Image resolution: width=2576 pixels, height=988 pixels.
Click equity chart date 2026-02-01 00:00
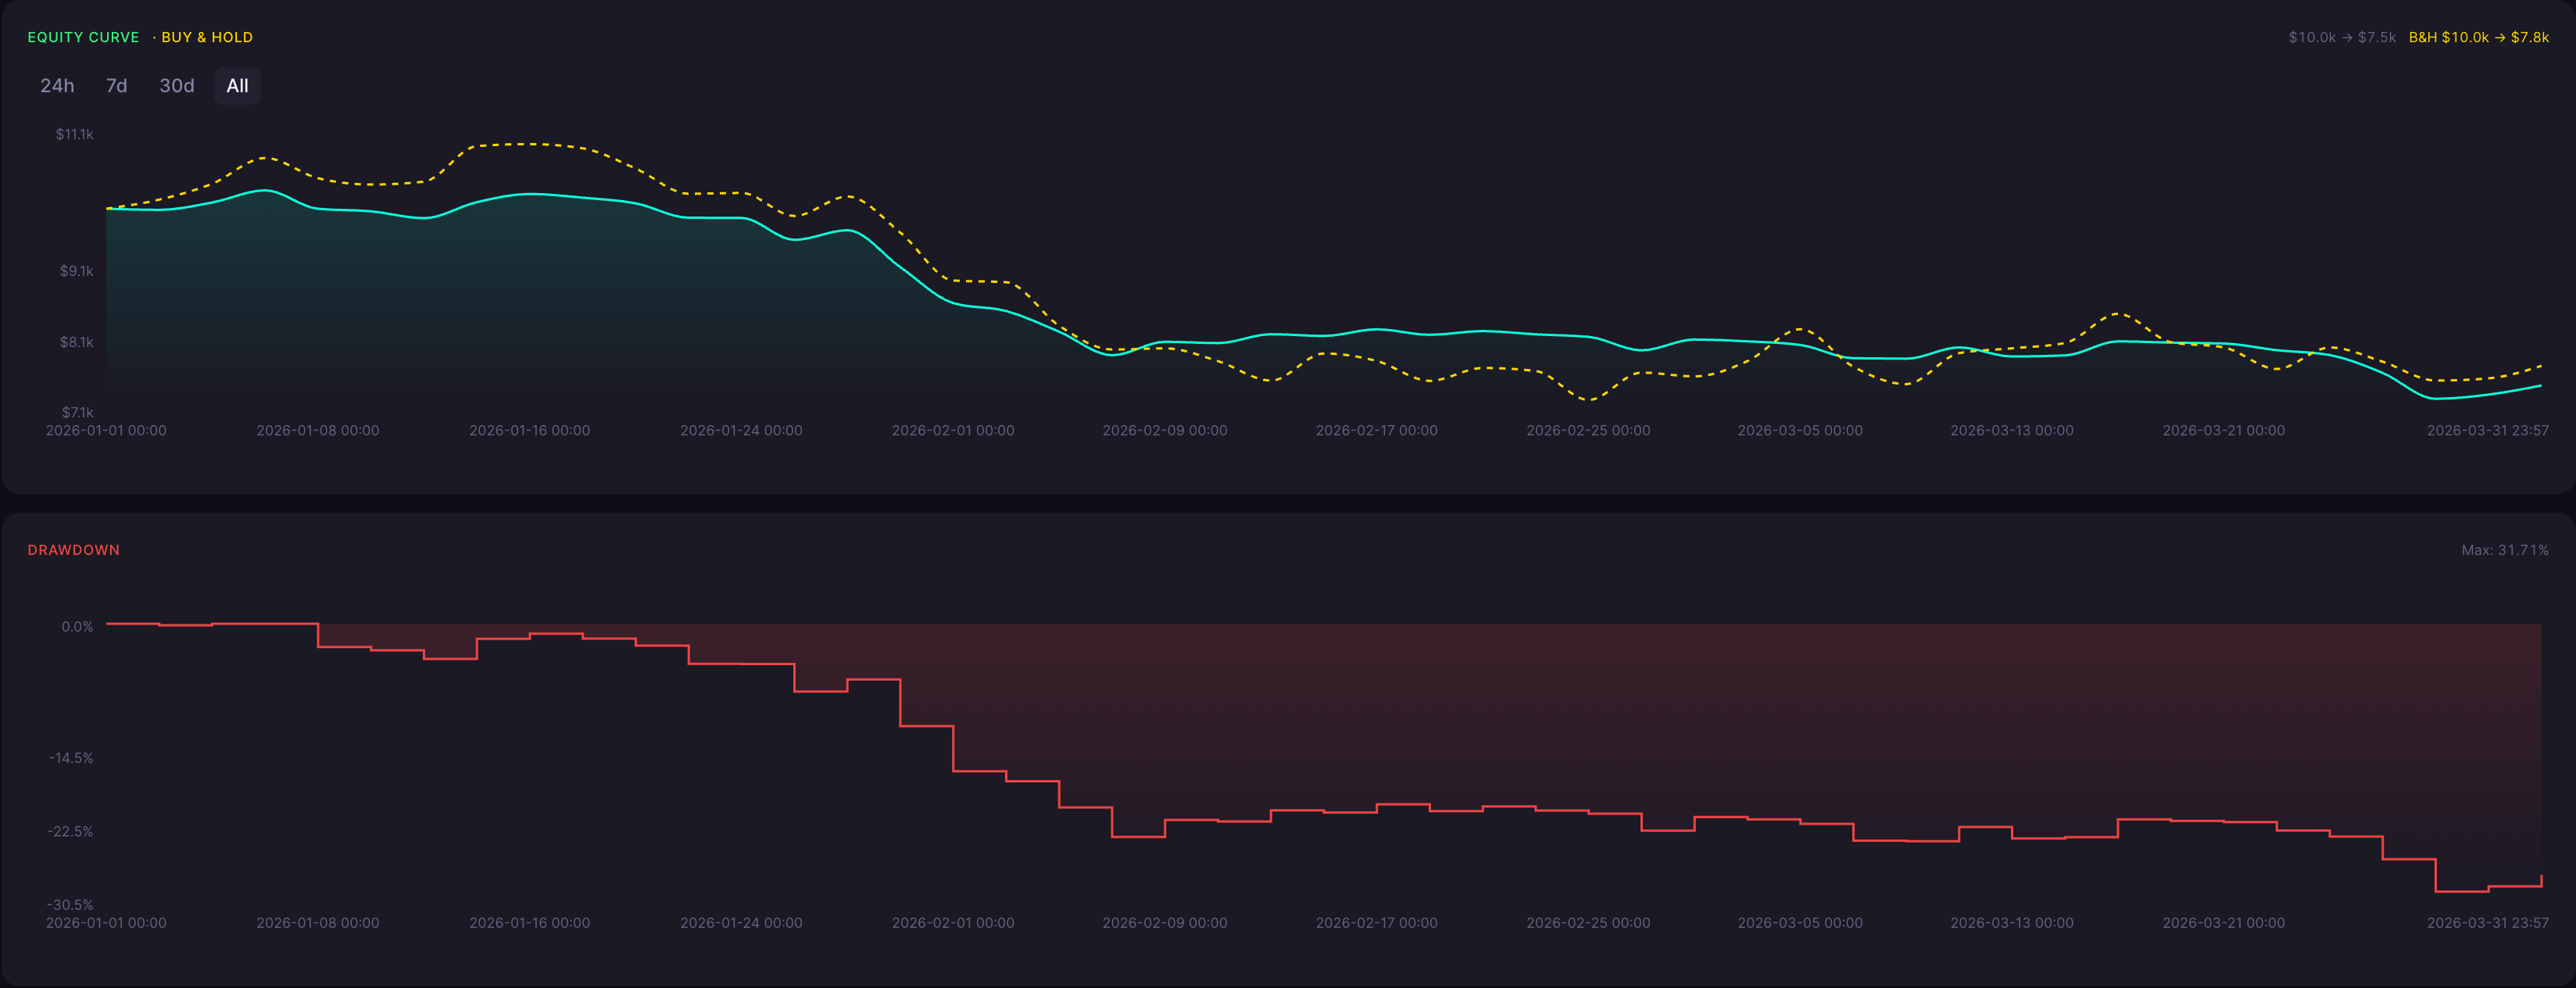[x=953, y=431]
